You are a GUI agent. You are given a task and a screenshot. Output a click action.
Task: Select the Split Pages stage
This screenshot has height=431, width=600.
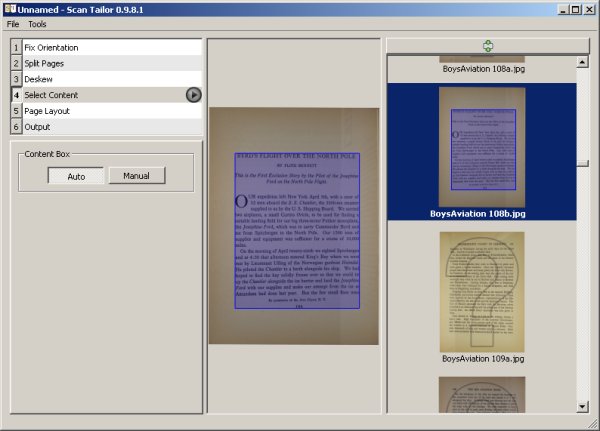(112, 63)
